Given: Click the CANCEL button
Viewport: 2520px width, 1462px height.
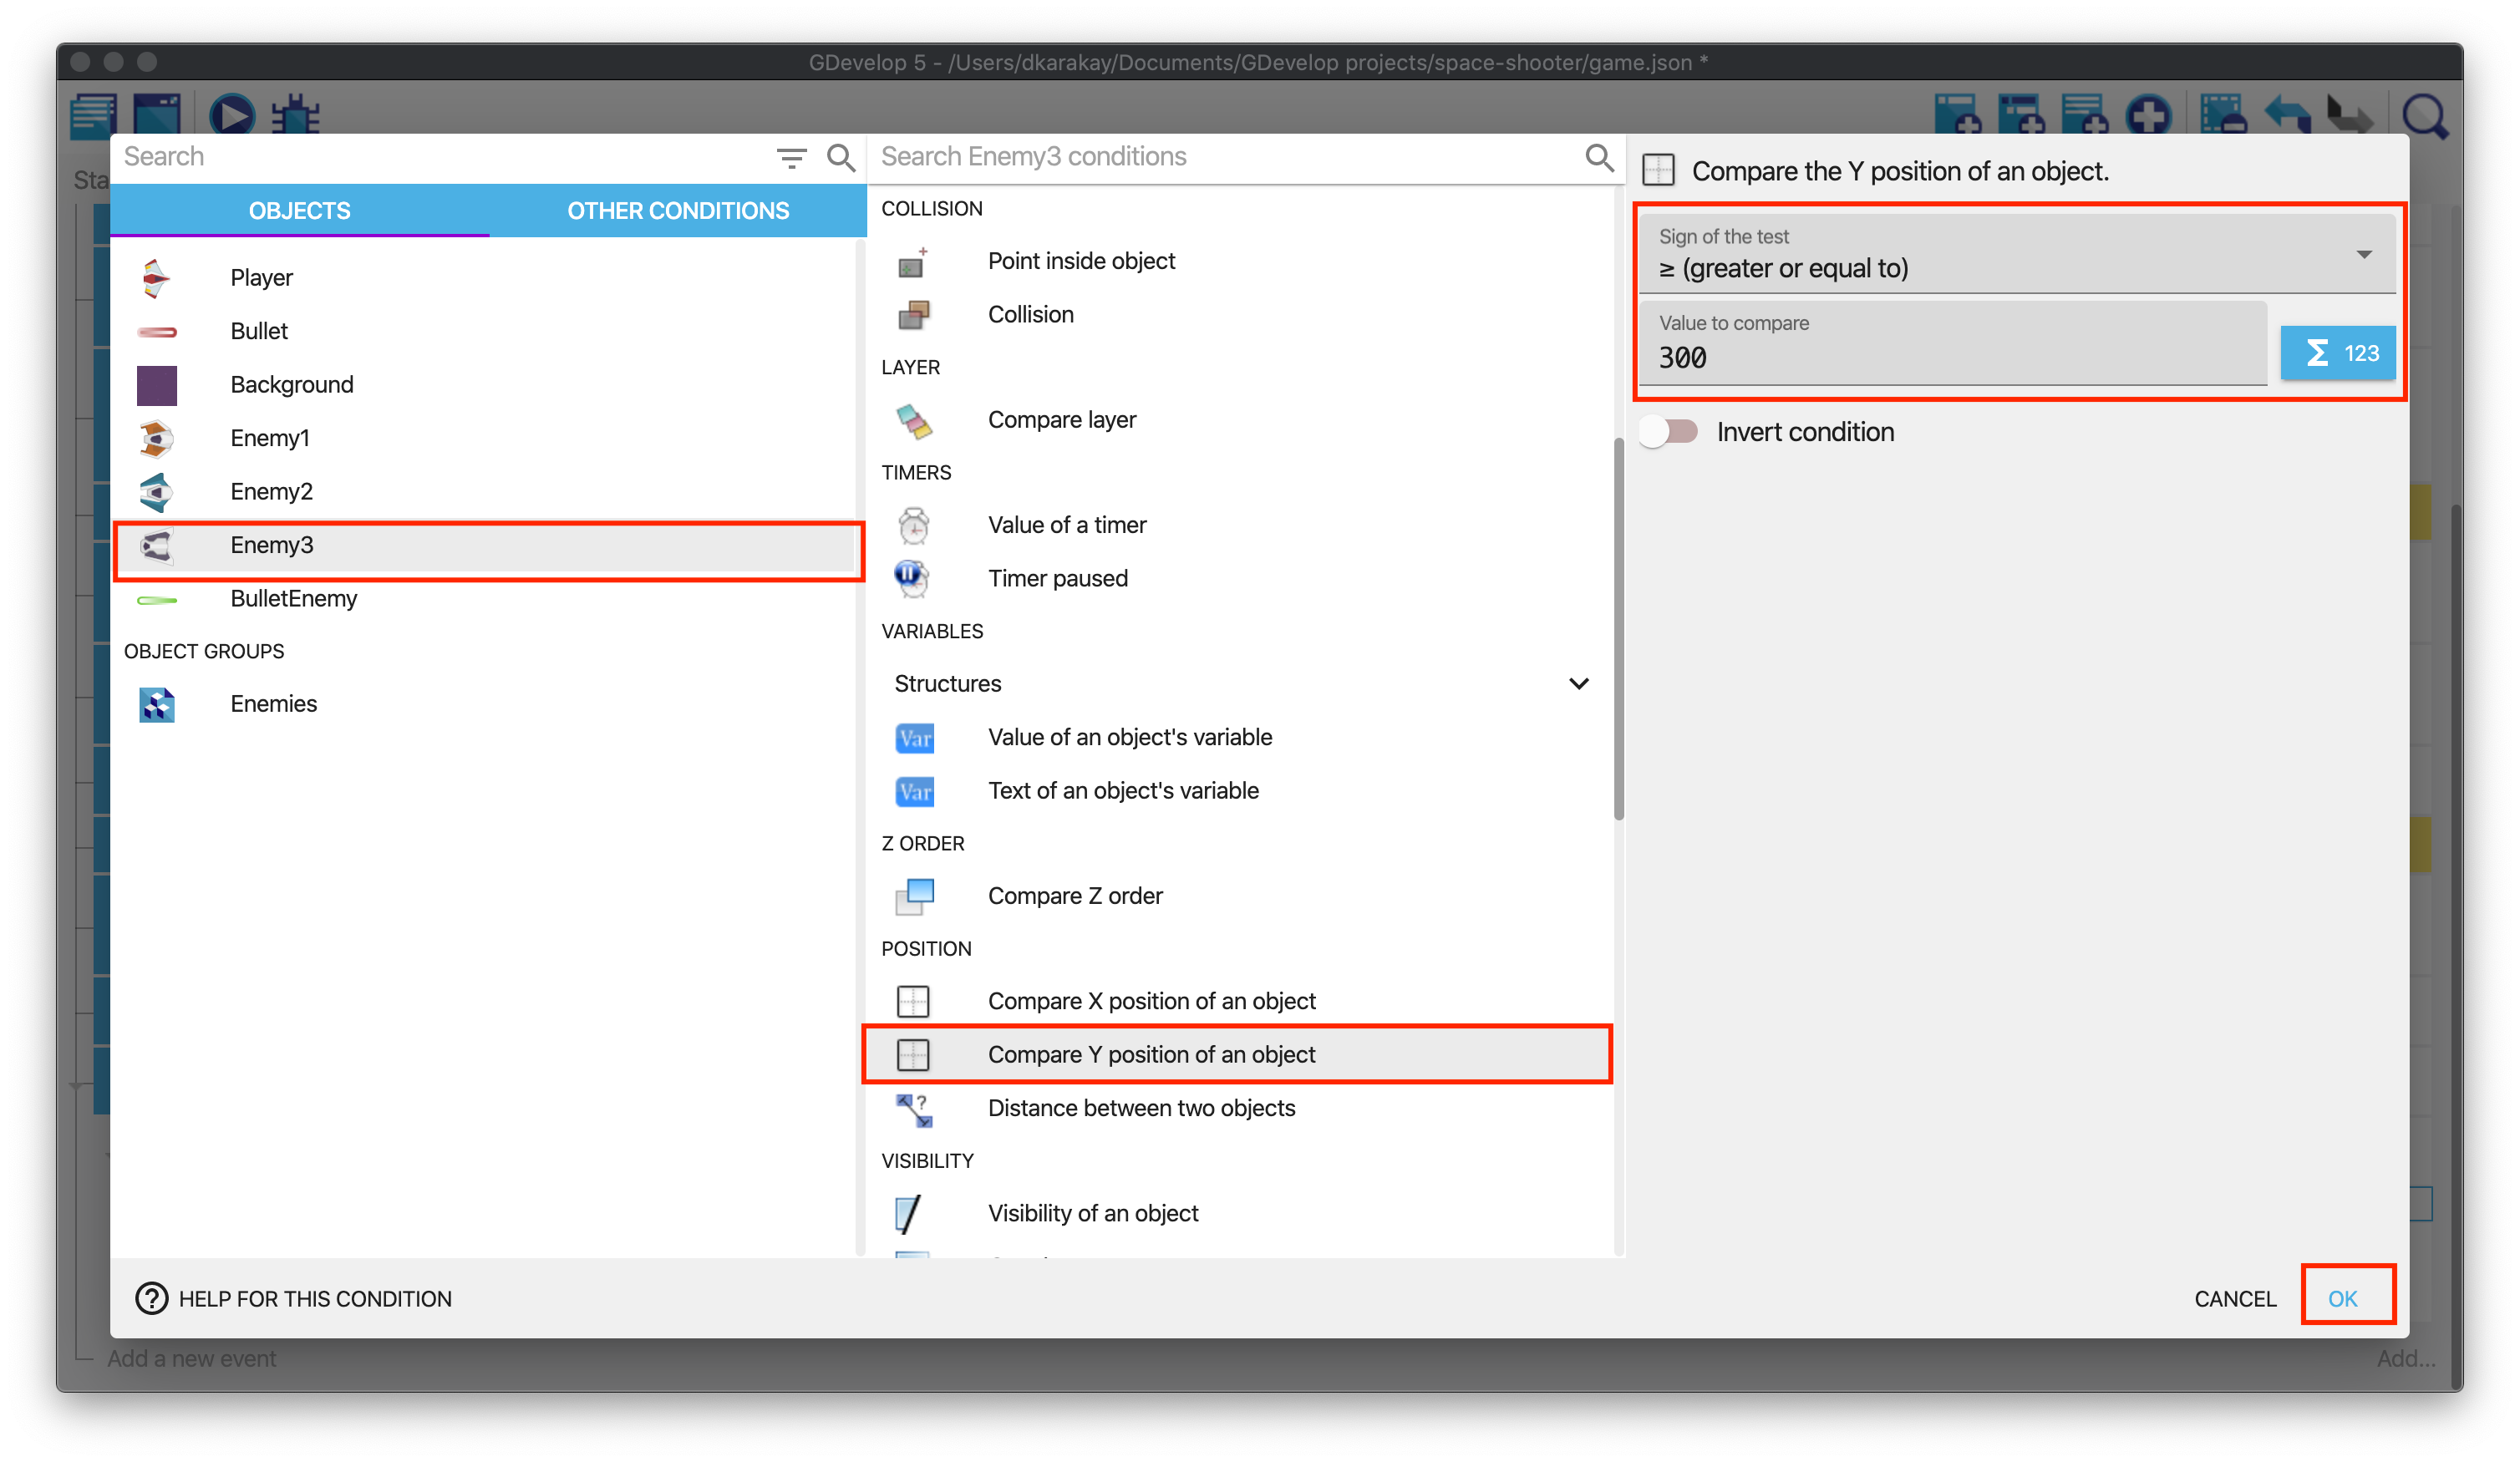Looking at the screenshot, I should pos(2234,1298).
